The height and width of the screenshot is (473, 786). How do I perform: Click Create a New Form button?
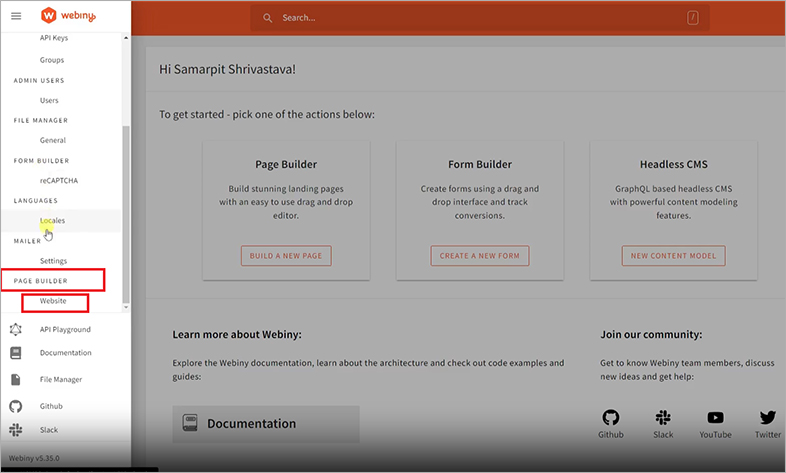tap(480, 256)
